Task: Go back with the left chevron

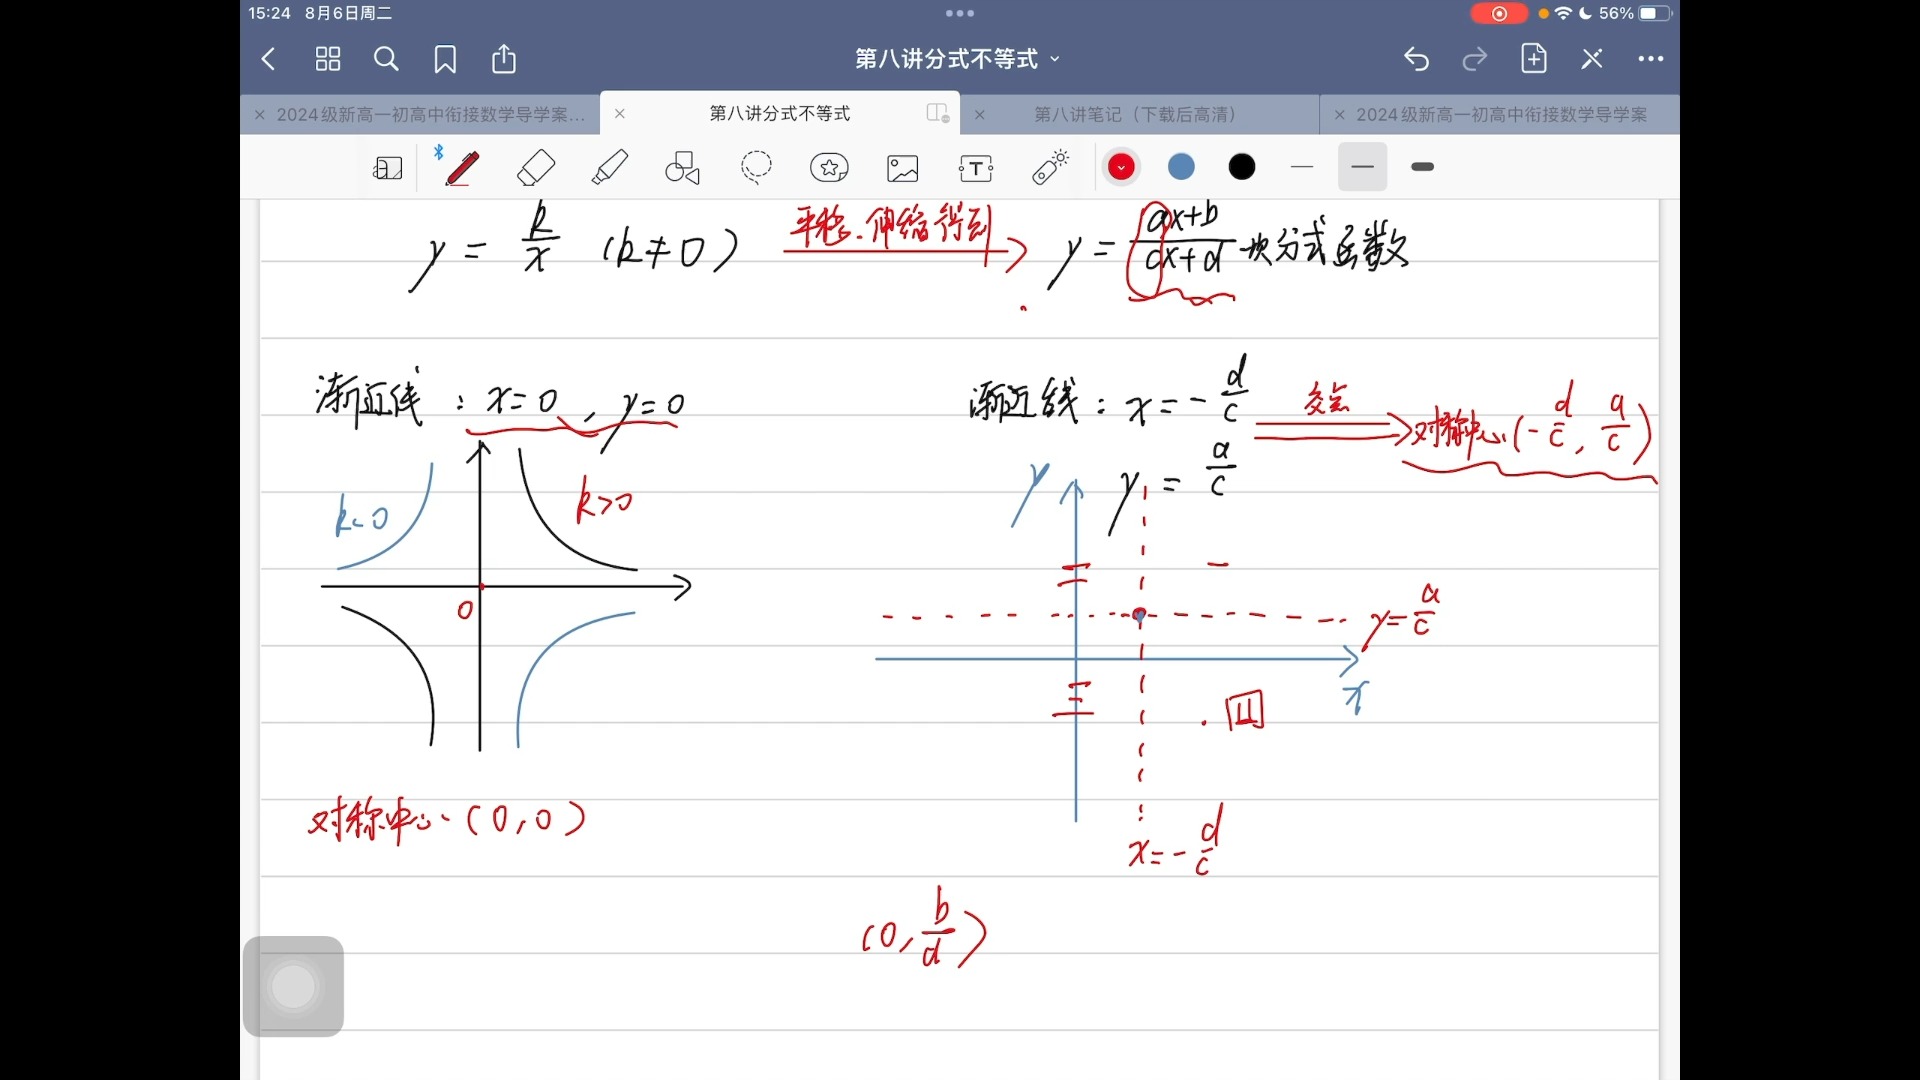Action: coord(268,59)
